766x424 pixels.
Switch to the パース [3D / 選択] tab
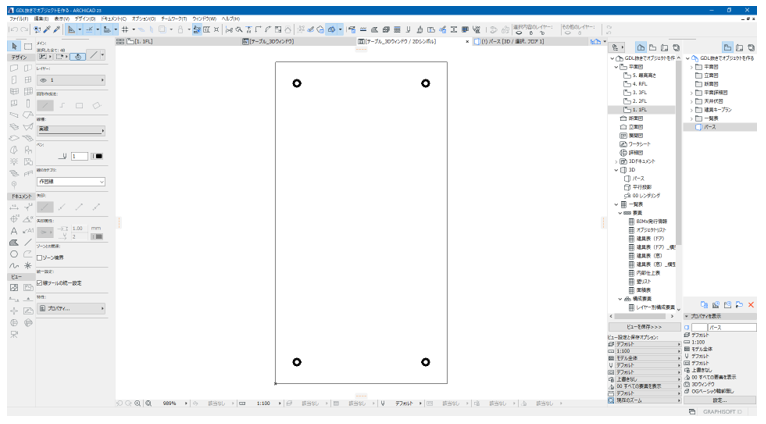click(530, 42)
